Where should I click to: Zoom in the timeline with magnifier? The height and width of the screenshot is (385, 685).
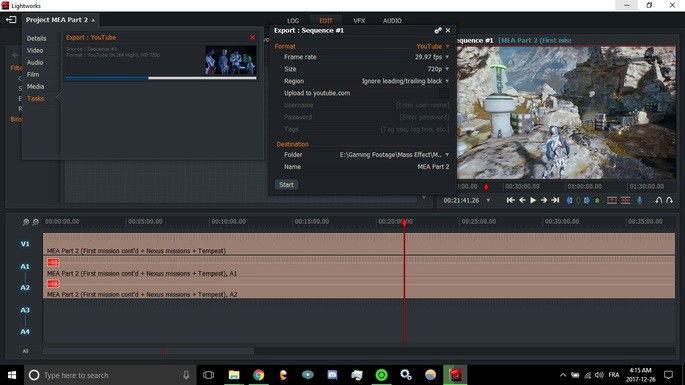[26, 222]
